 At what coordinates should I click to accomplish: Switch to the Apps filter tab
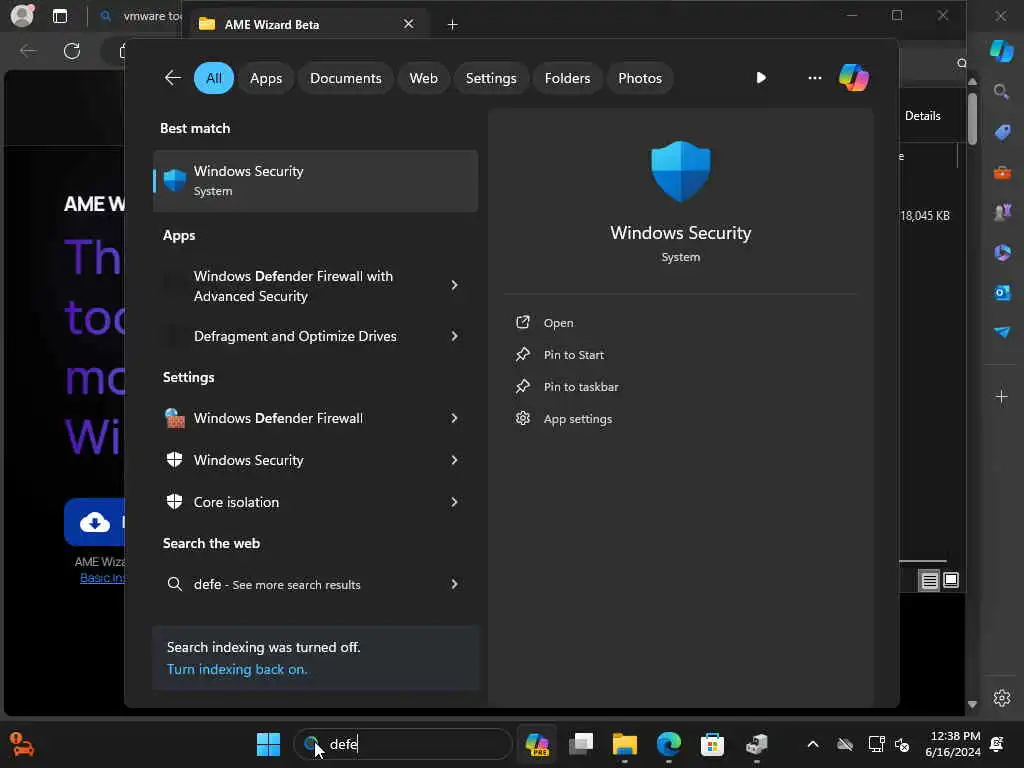[x=266, y=78]
